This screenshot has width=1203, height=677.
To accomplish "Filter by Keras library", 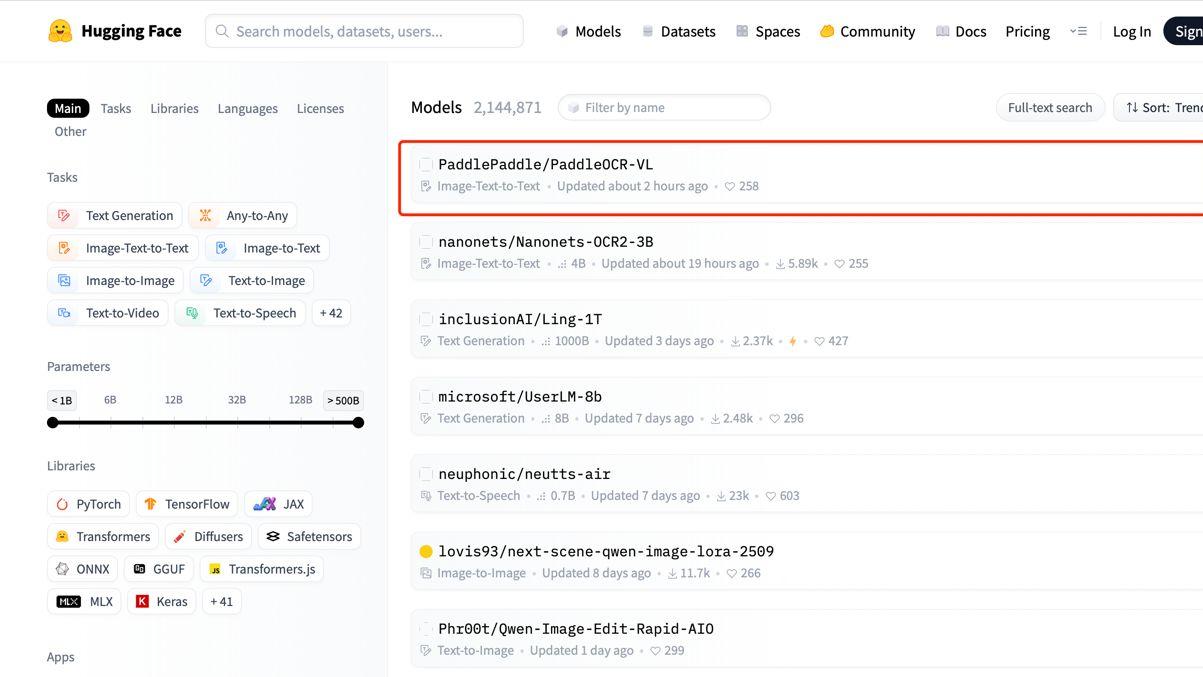I will point(162,601).
